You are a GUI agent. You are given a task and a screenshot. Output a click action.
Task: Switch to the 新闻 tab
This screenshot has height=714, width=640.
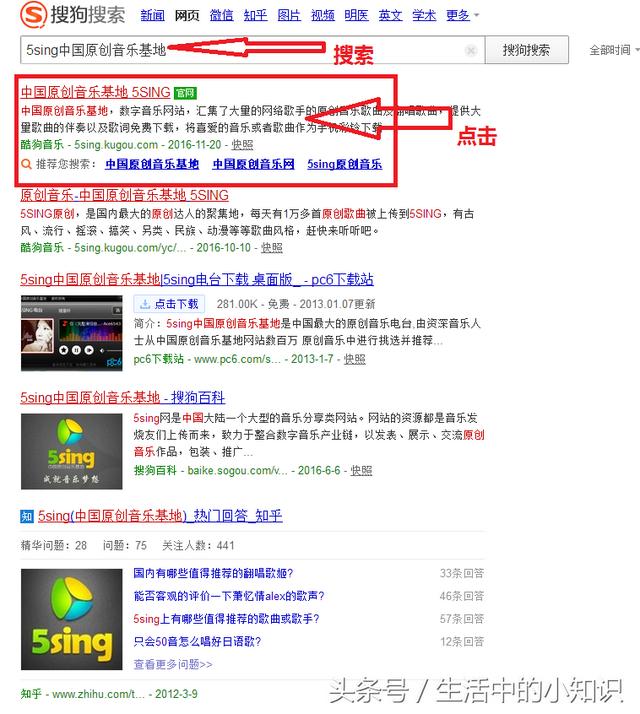point(152,15)
